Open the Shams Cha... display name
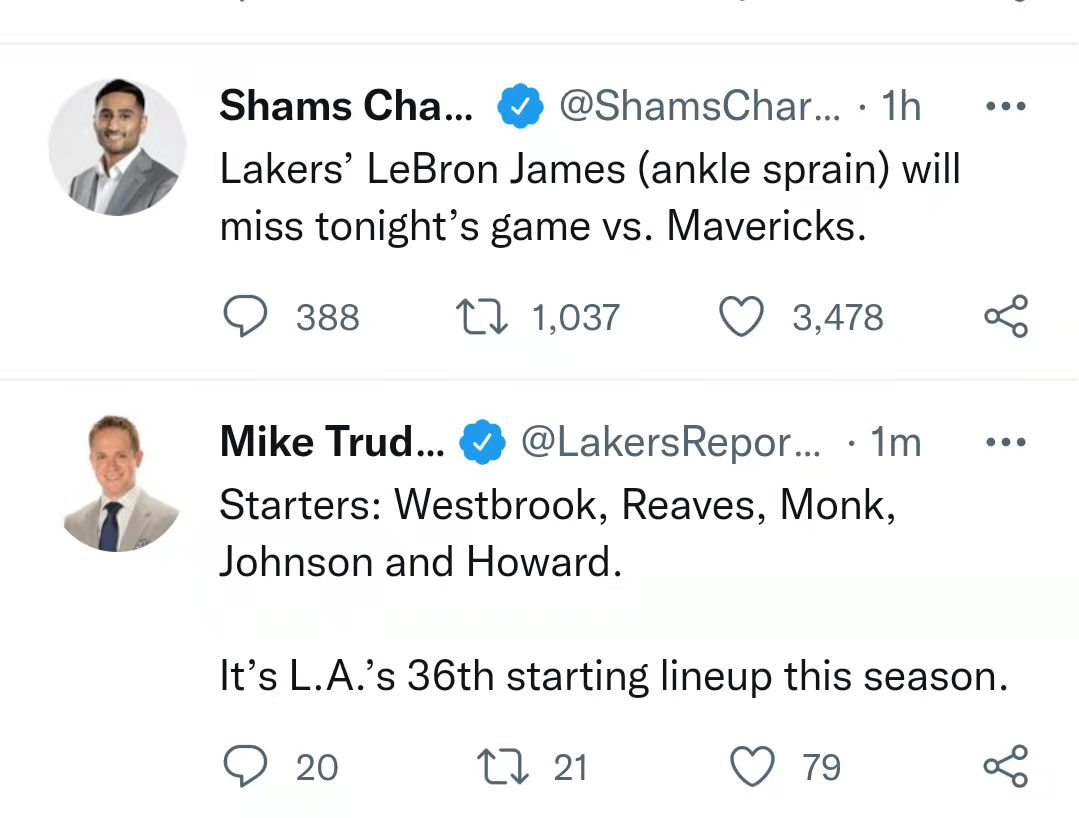 (346, 106)
